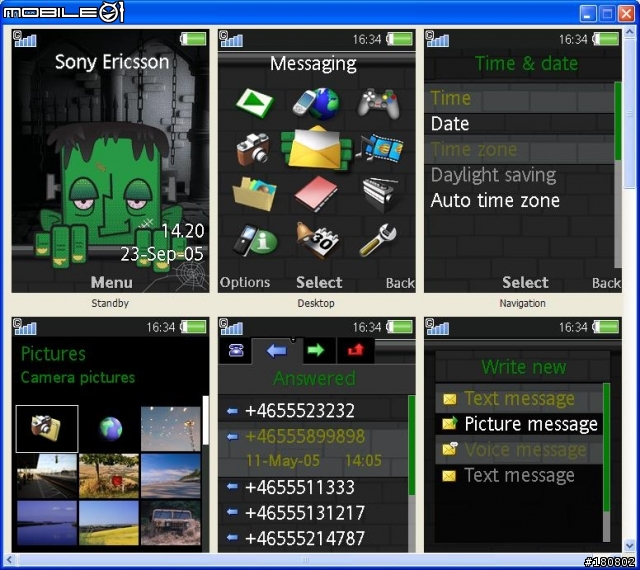
Task: Click Back softkey on Desktop screen
Action: coord(400,283)
